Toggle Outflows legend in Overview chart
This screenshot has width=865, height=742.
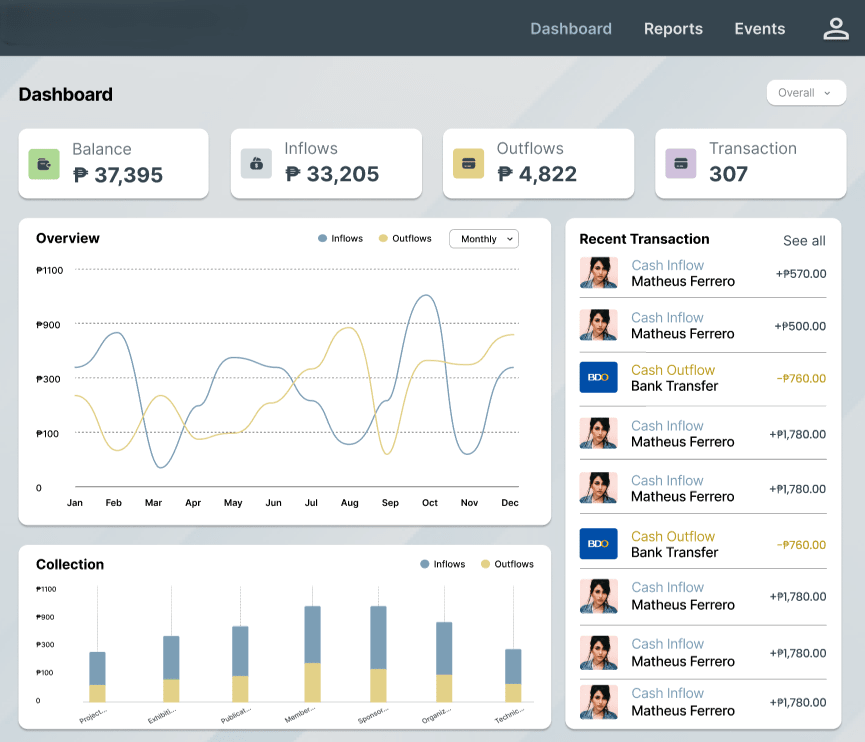click(404, 239)
